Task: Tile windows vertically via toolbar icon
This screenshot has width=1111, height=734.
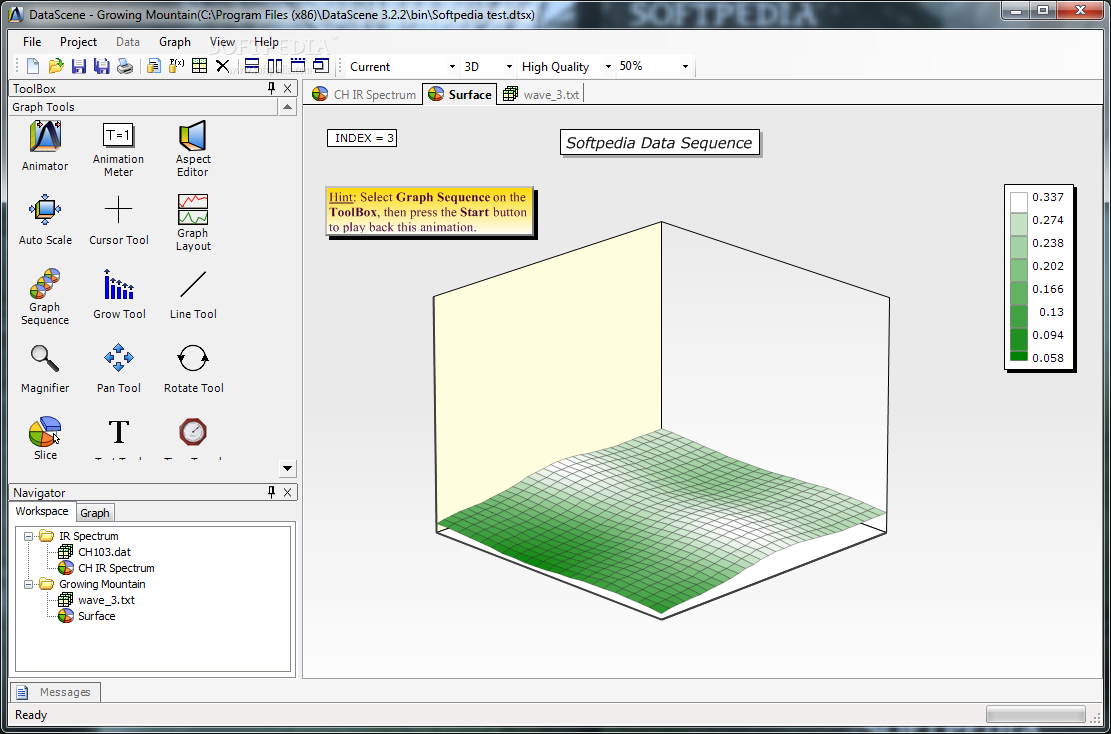Action: (275, 67)
